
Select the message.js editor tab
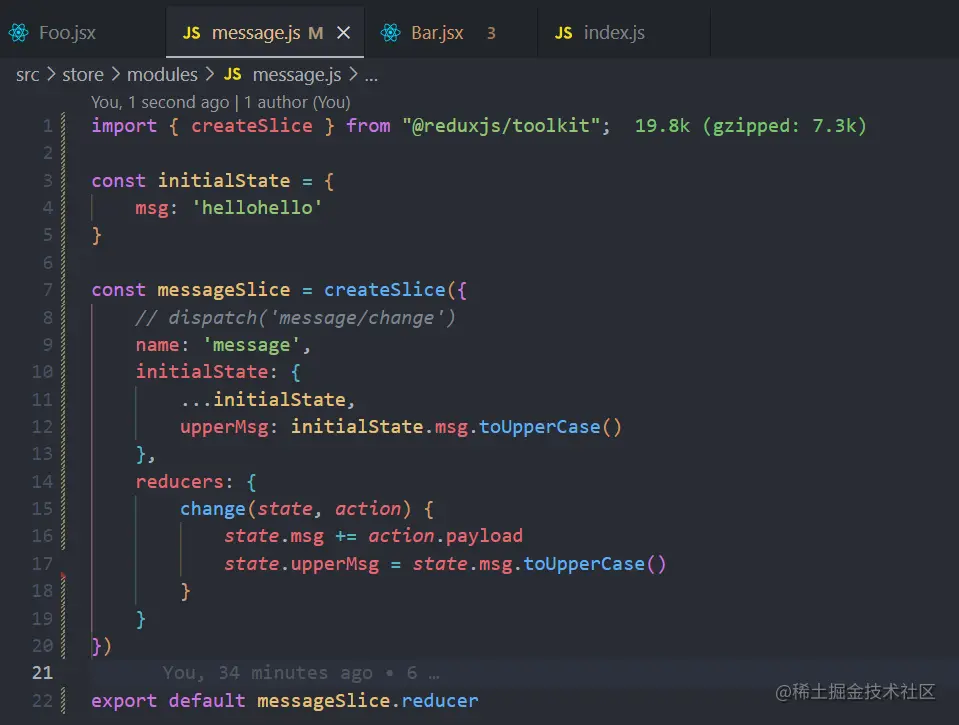(x=265, y=32)
